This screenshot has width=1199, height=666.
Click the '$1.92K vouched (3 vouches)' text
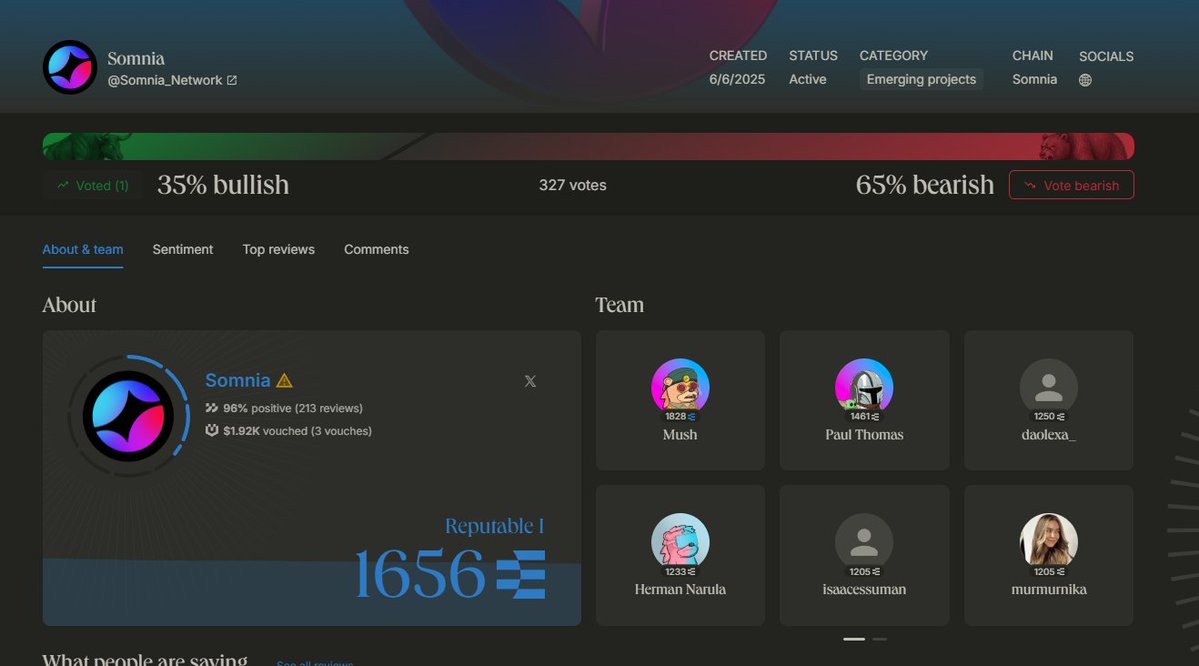pyautogui.click(x=297, y=431)
